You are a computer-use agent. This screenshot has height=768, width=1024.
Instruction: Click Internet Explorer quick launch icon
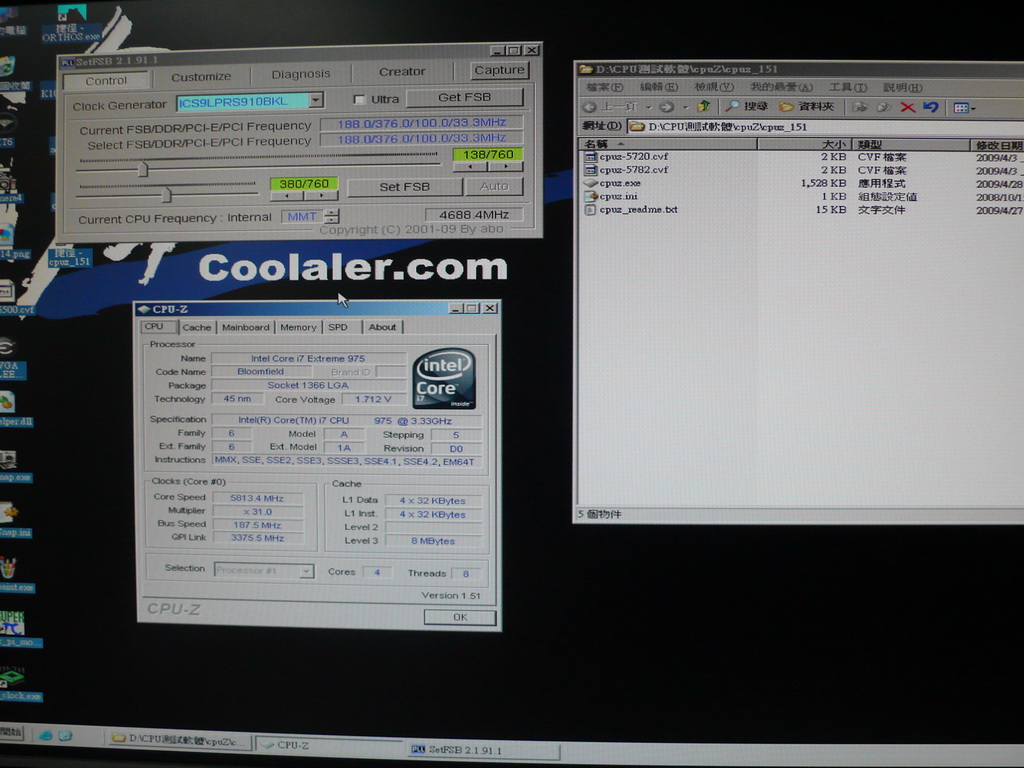[46, 735]
